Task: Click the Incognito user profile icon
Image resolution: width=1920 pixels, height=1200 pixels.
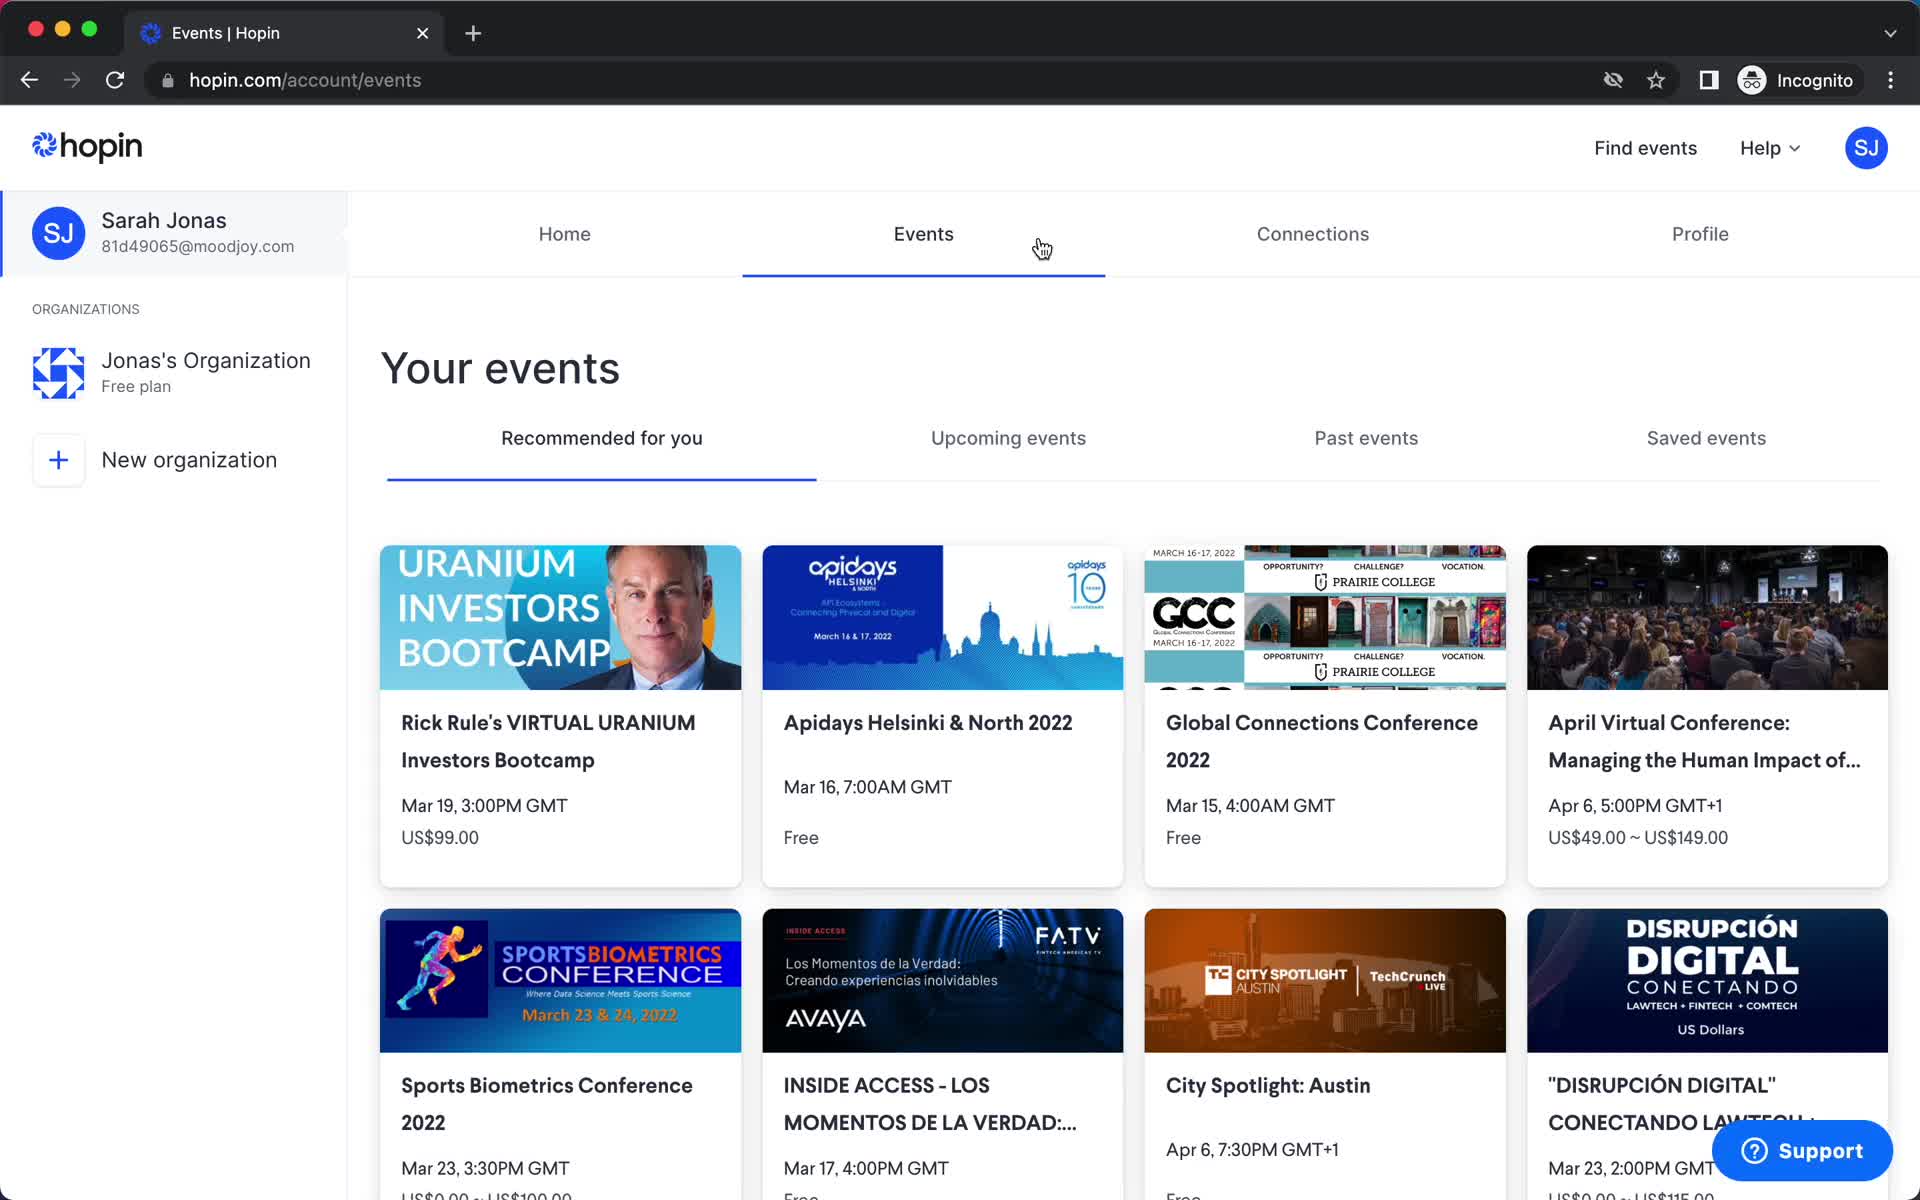Action: pyautogui.click(x=1753, y=80)
